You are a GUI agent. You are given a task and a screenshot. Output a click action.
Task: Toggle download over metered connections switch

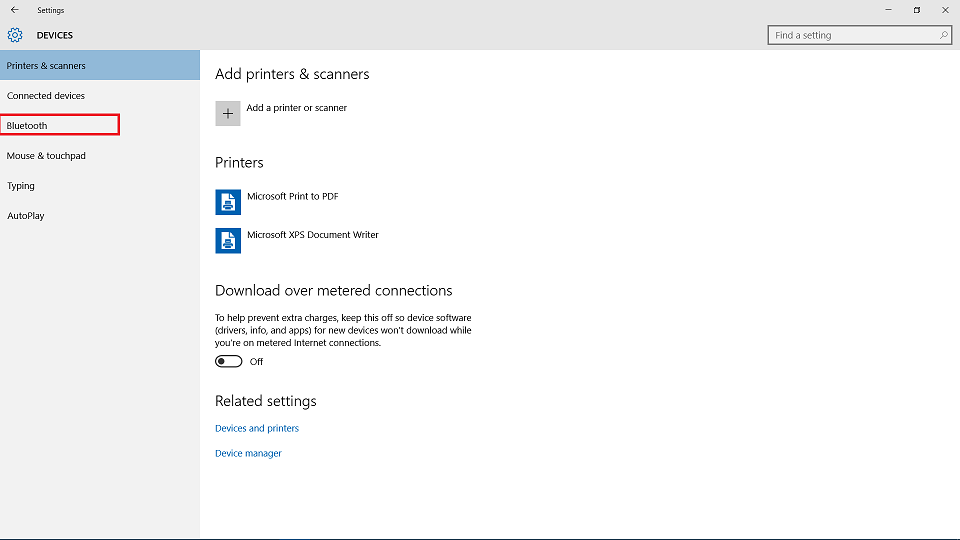(x=228, y=361)
